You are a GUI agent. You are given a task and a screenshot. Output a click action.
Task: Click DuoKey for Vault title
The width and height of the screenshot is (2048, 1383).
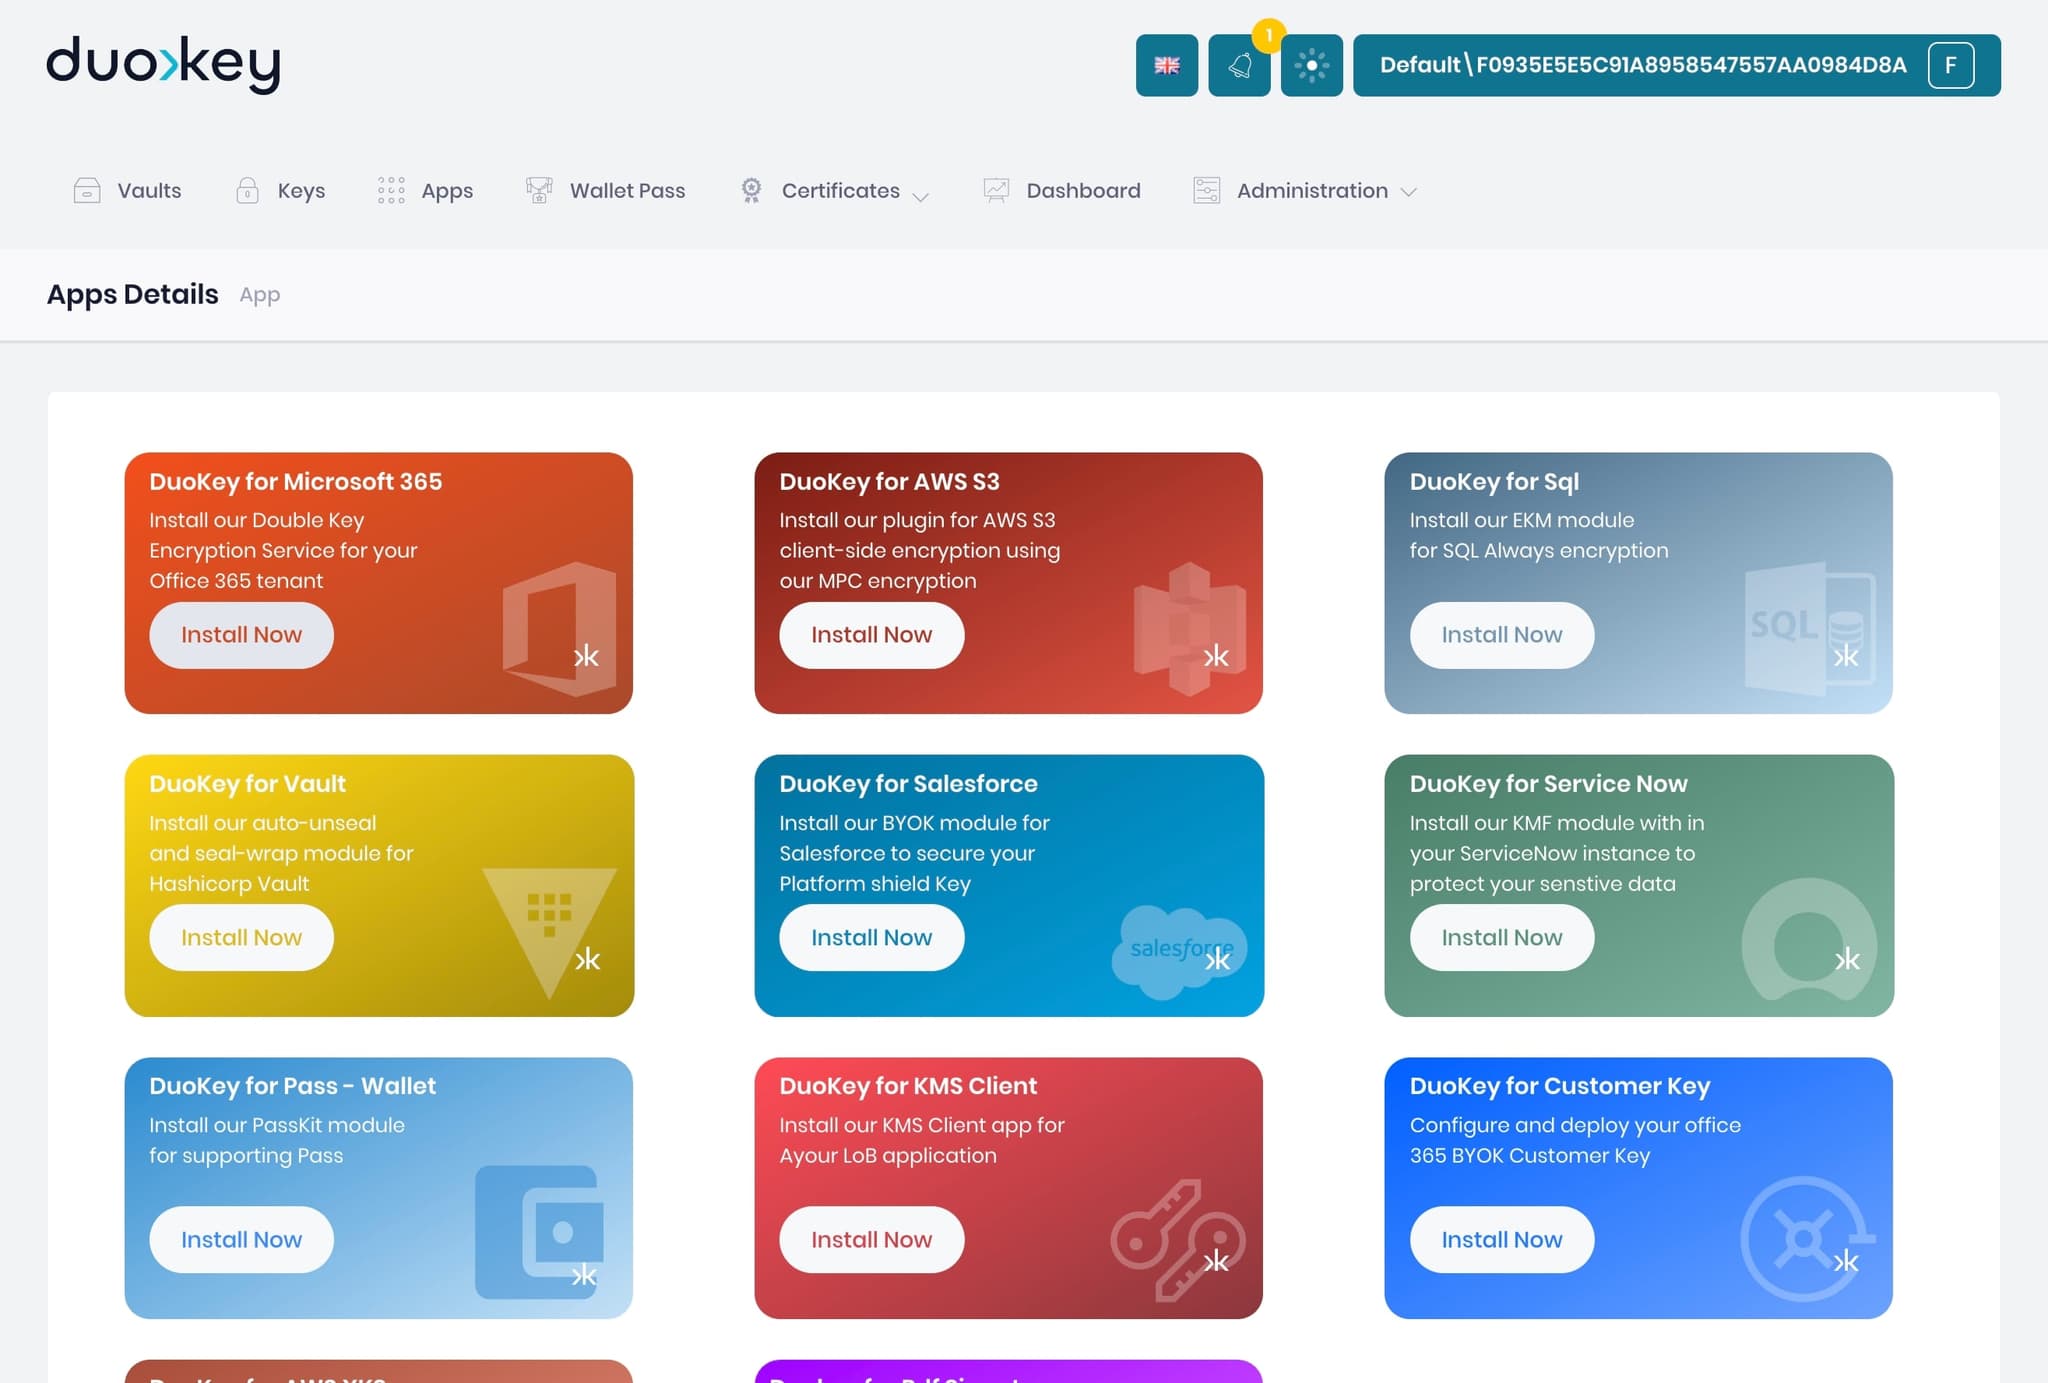tap(247, 783)
